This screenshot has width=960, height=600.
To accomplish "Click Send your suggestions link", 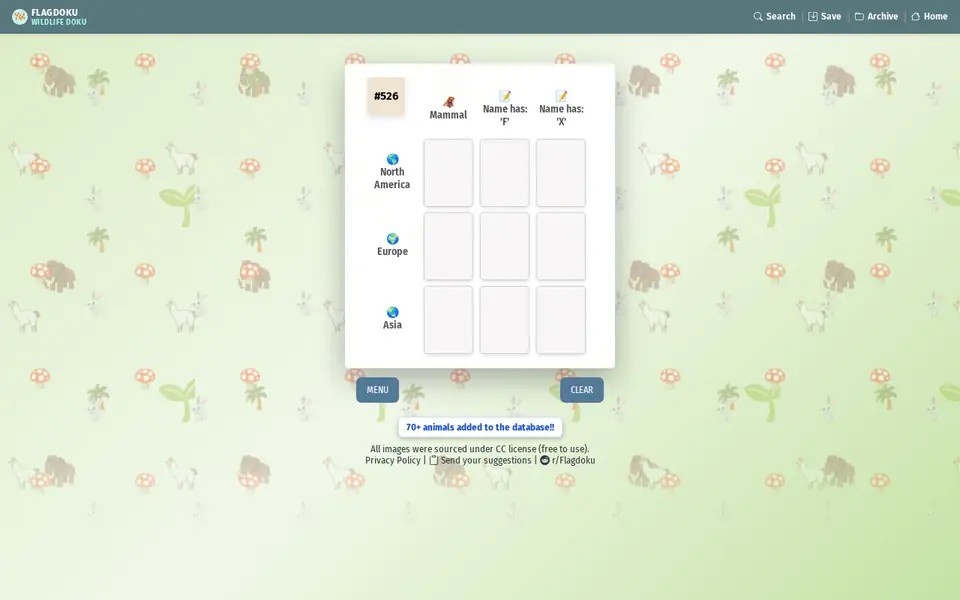I will click(x=486, y=460).
